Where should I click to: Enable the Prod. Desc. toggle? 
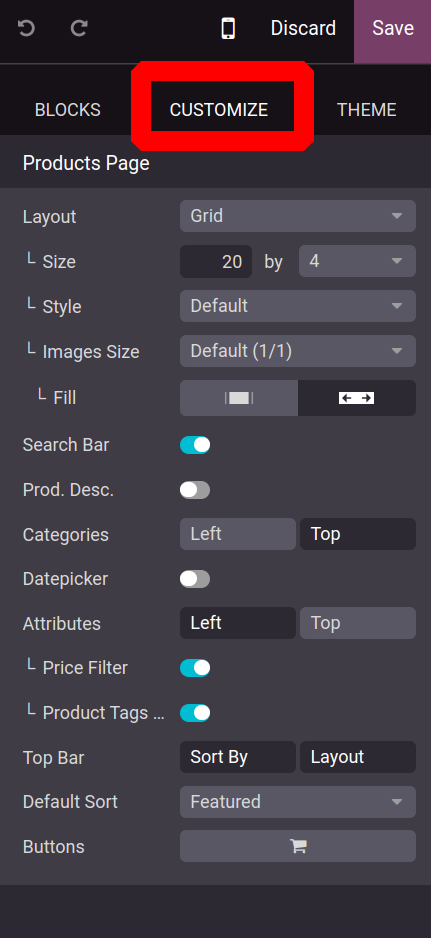[x=195, y=490]
